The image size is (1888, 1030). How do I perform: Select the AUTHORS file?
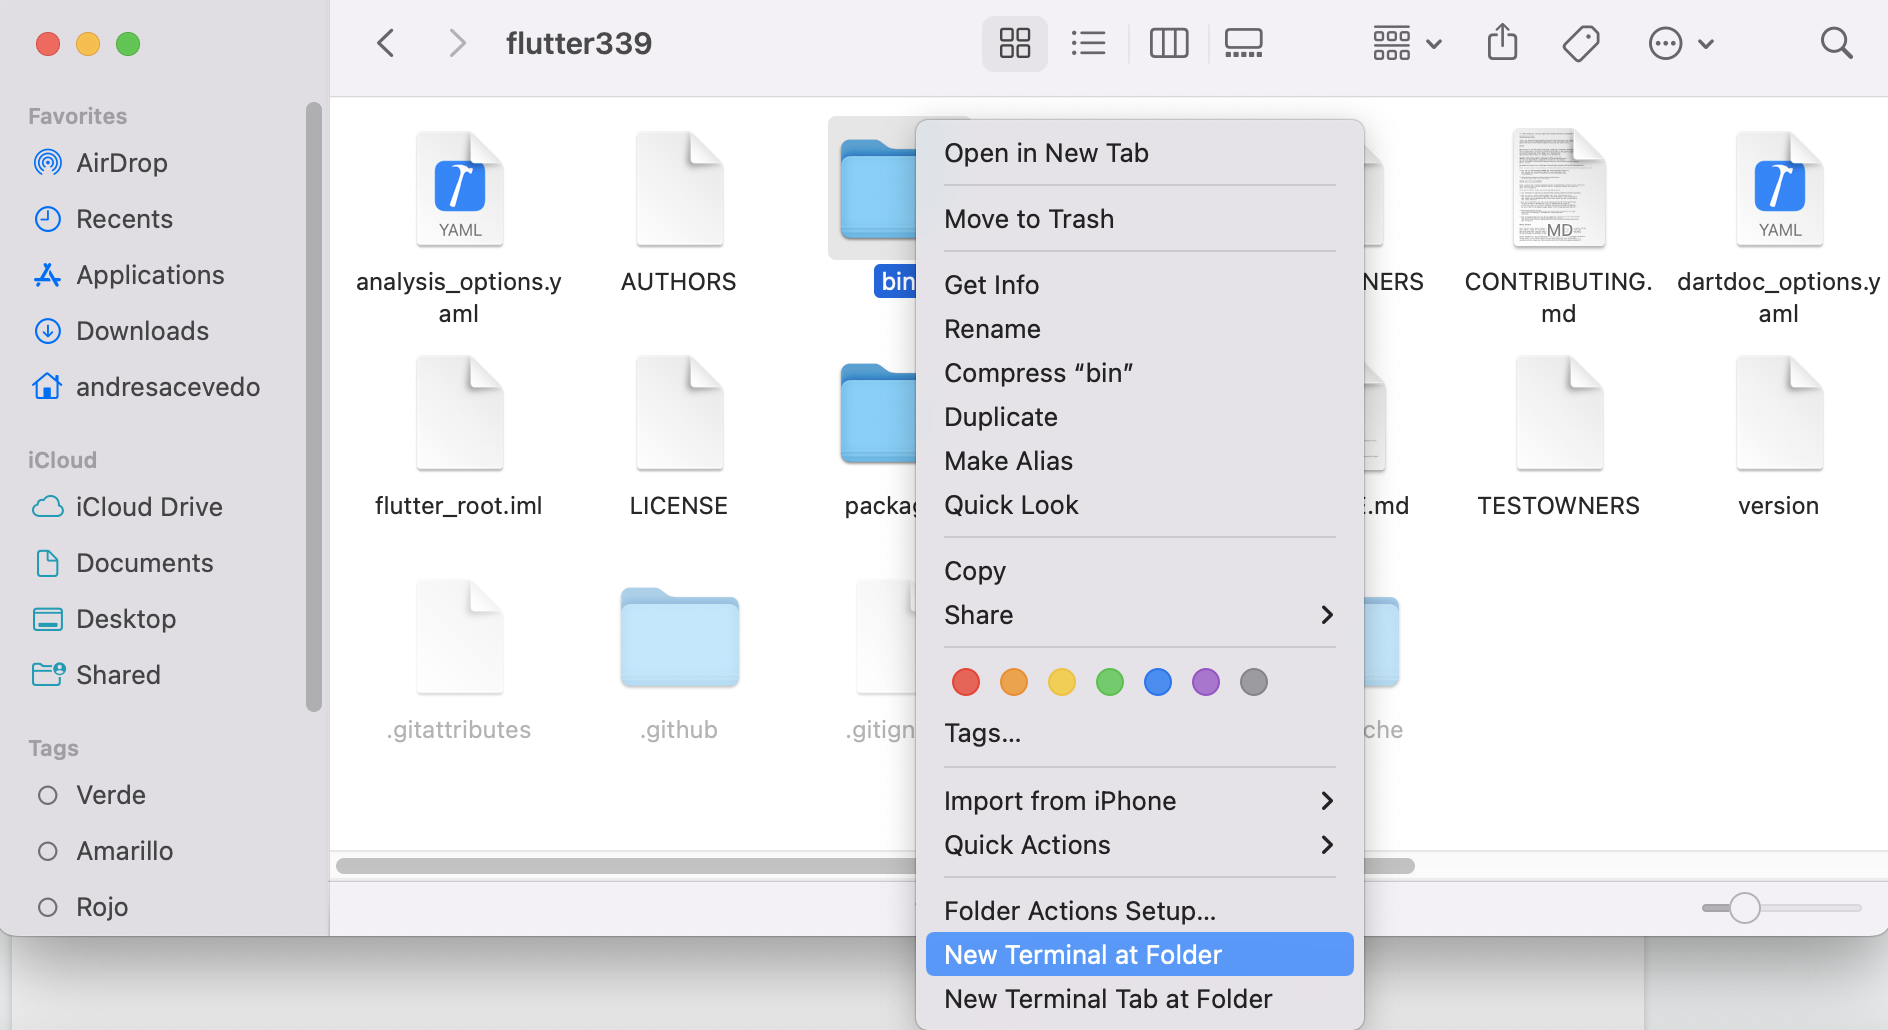coord(679,188)
